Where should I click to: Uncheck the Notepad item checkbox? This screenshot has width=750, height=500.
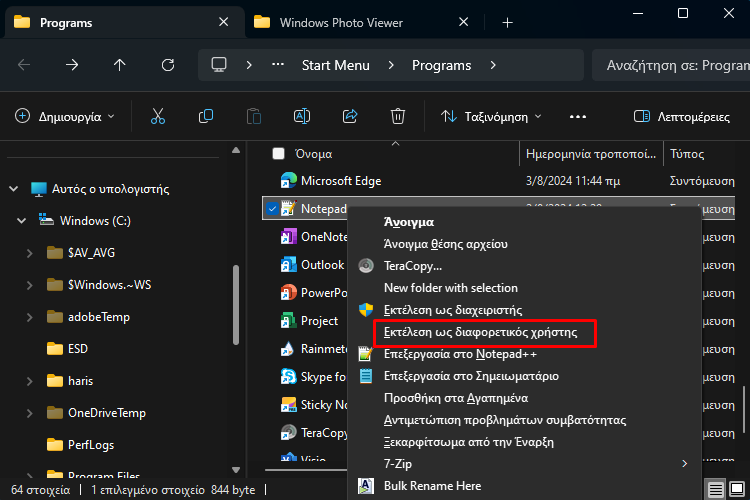pos(272,209)
